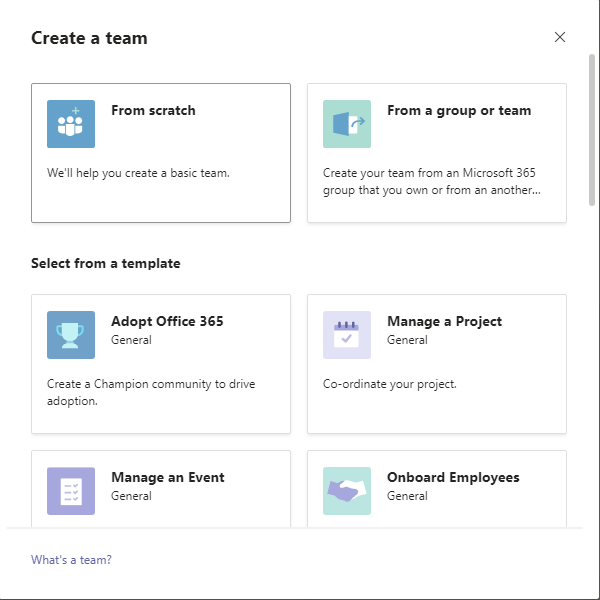Click 'Create a Champion community' description

(151, 392)
